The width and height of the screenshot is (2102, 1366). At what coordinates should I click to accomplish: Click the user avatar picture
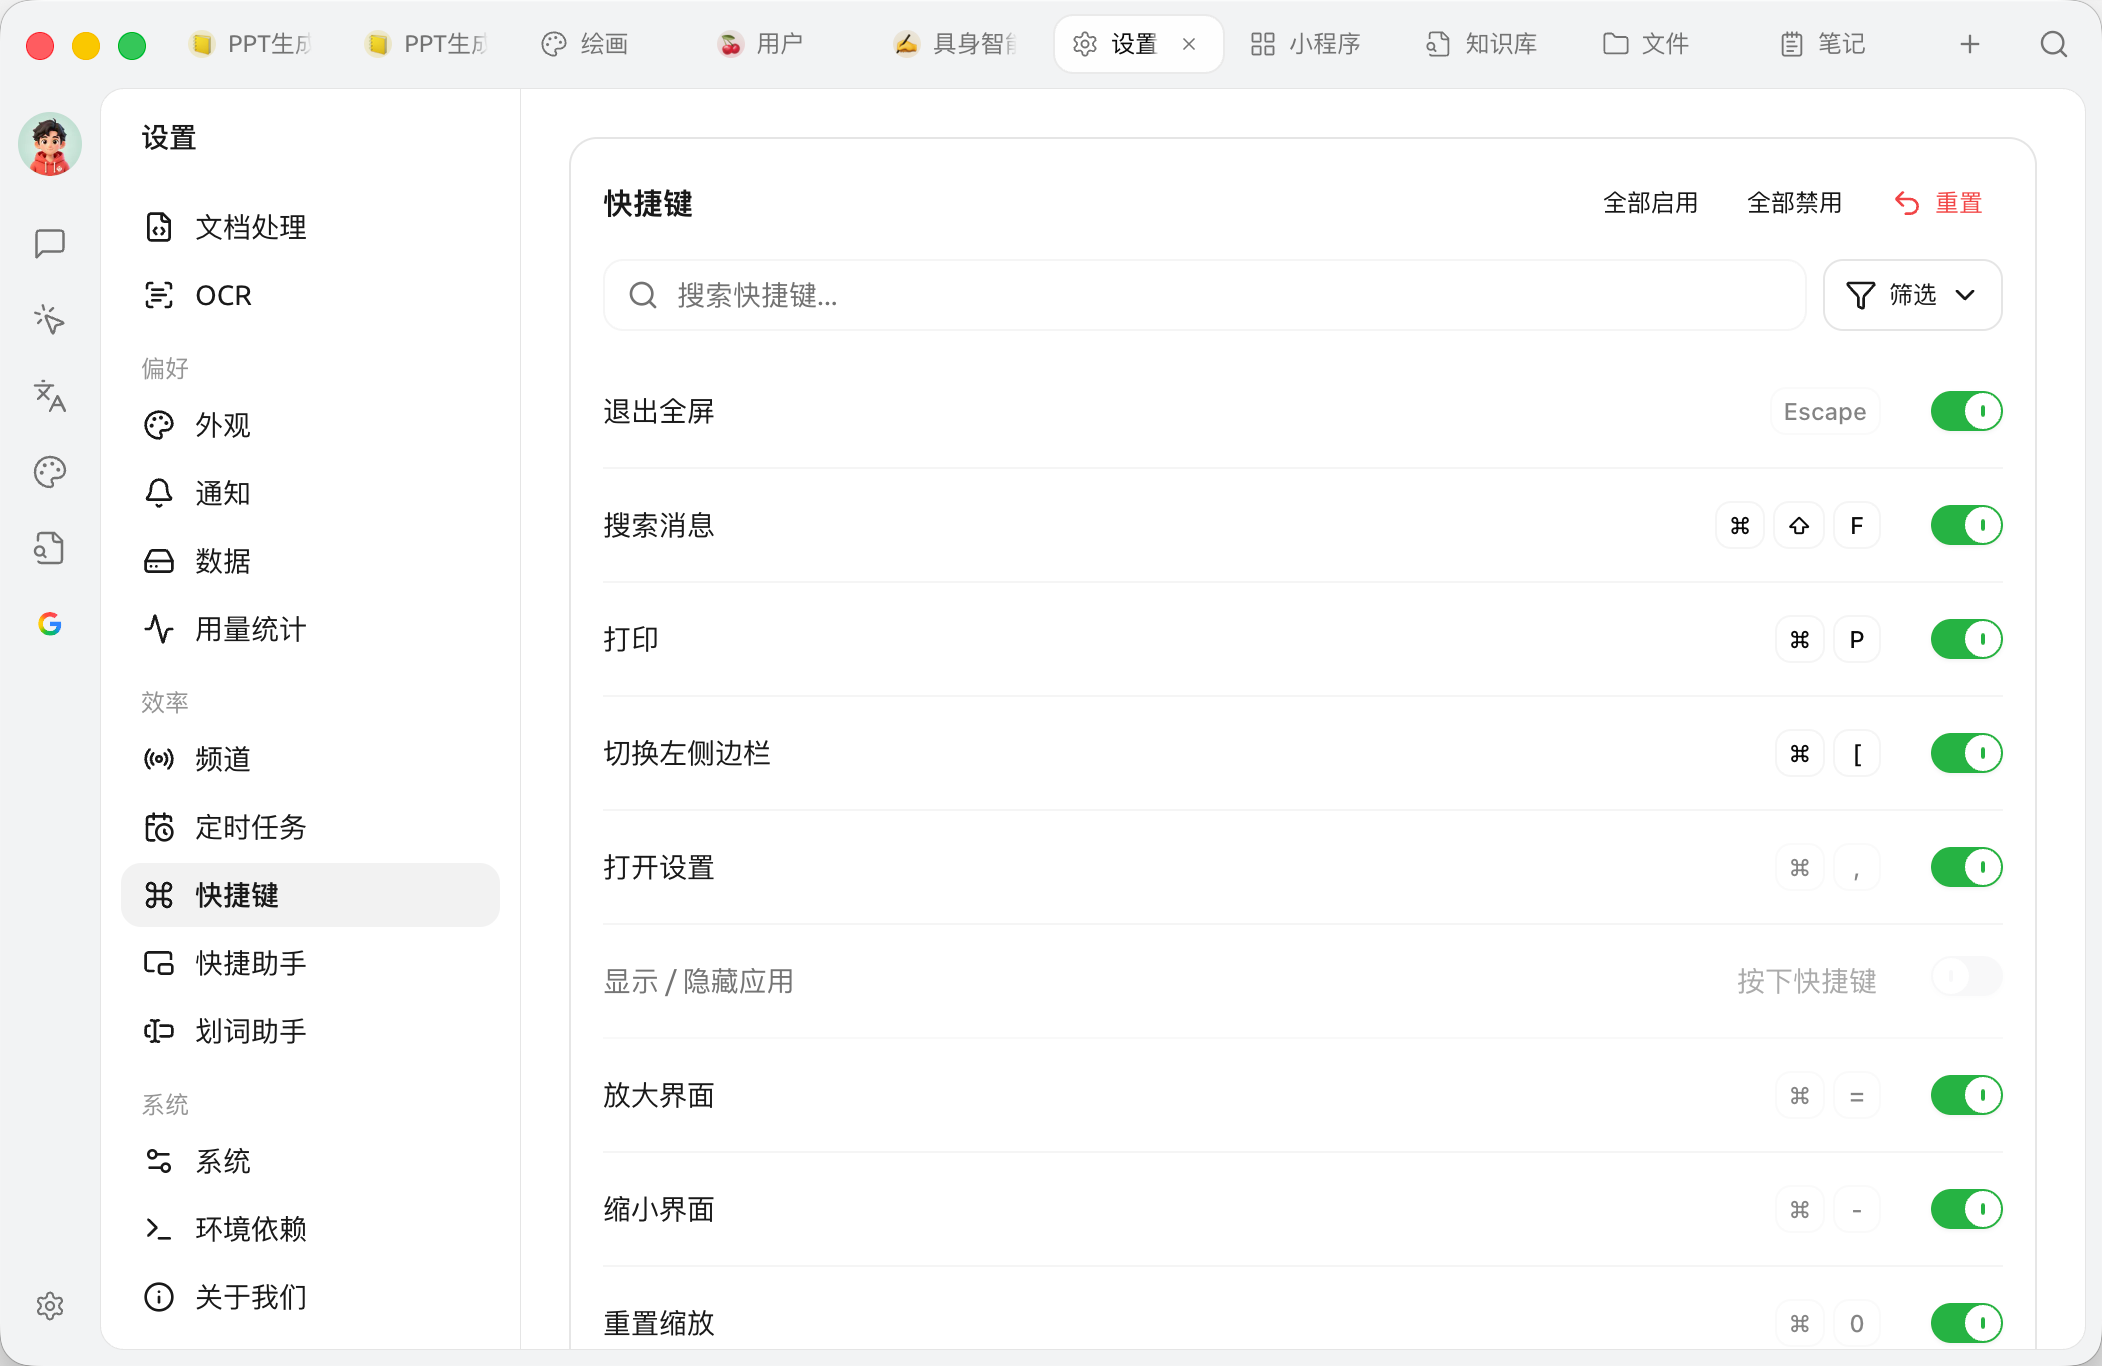[50, 145]
